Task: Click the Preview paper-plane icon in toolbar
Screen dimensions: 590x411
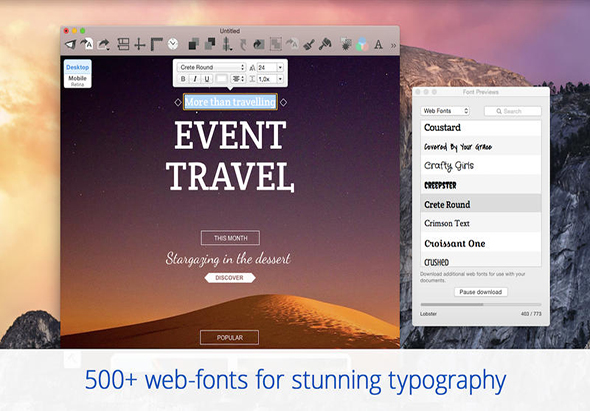Action: [x=70, y=44]
